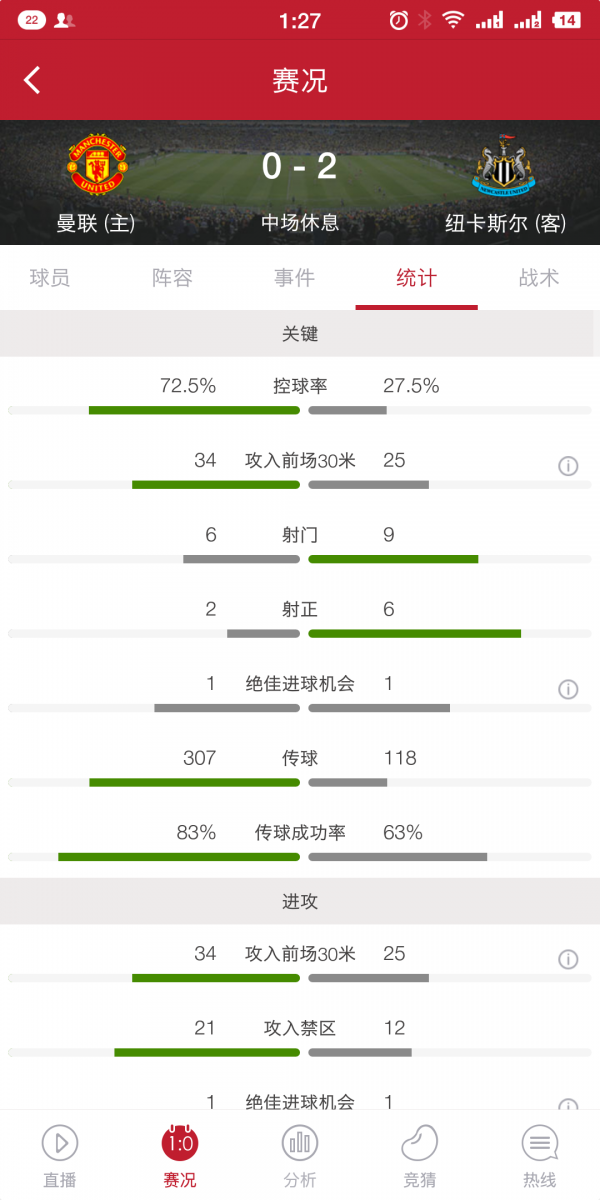Tap the Newcastle United club crest
The height and width of the screenshot is (1200, 600).
pos(503,166)
